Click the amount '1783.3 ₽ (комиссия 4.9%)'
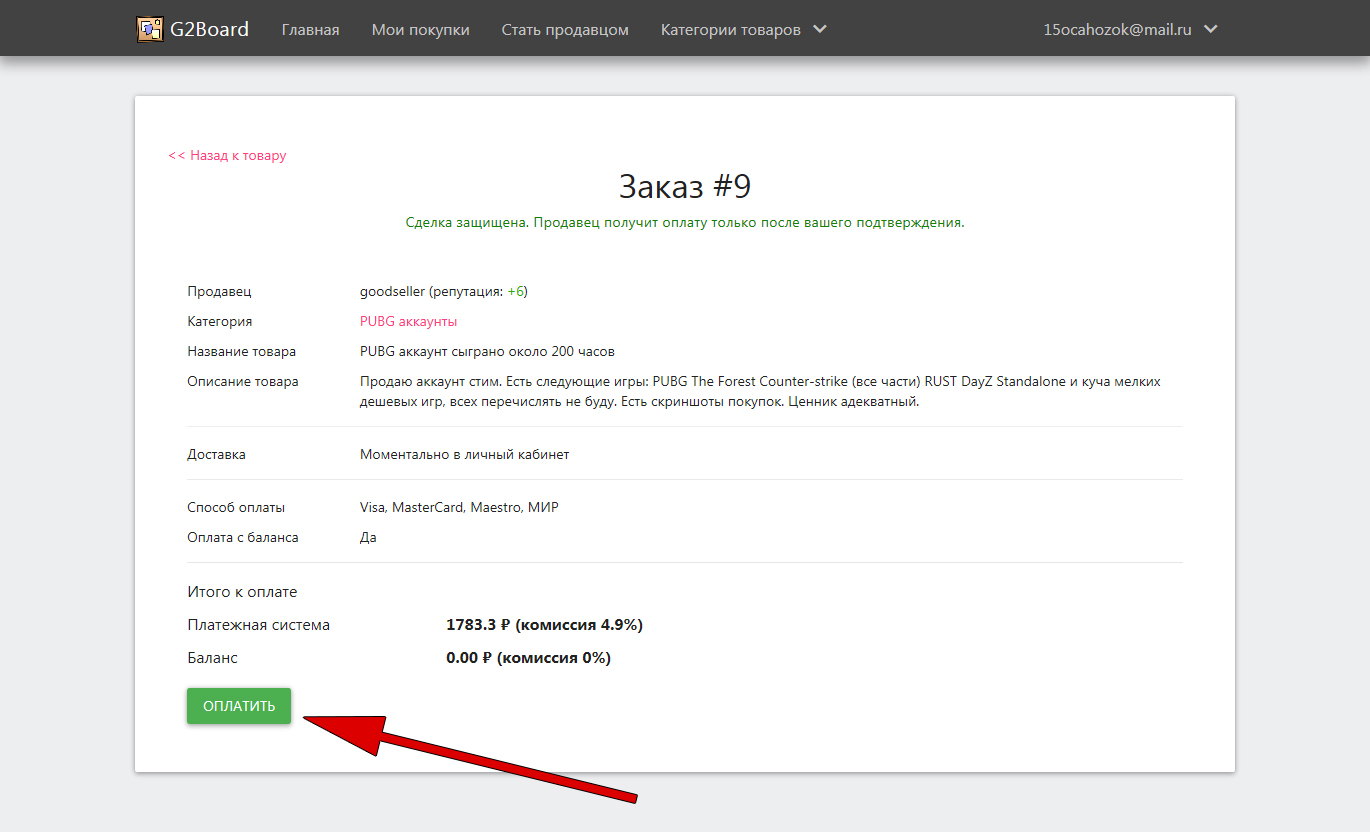This screenshot has height=832, width=1370. point(544,625)
